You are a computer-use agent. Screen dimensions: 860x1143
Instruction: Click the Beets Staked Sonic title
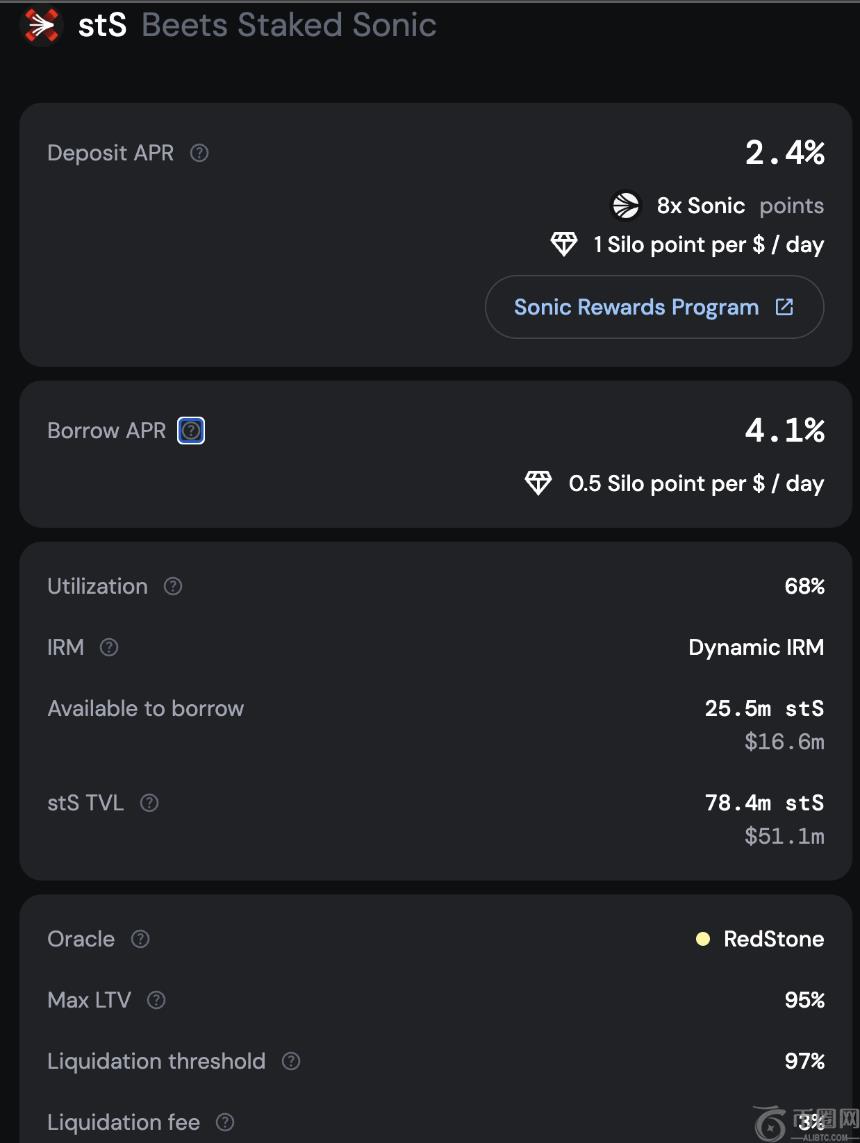tap(289, 25)
